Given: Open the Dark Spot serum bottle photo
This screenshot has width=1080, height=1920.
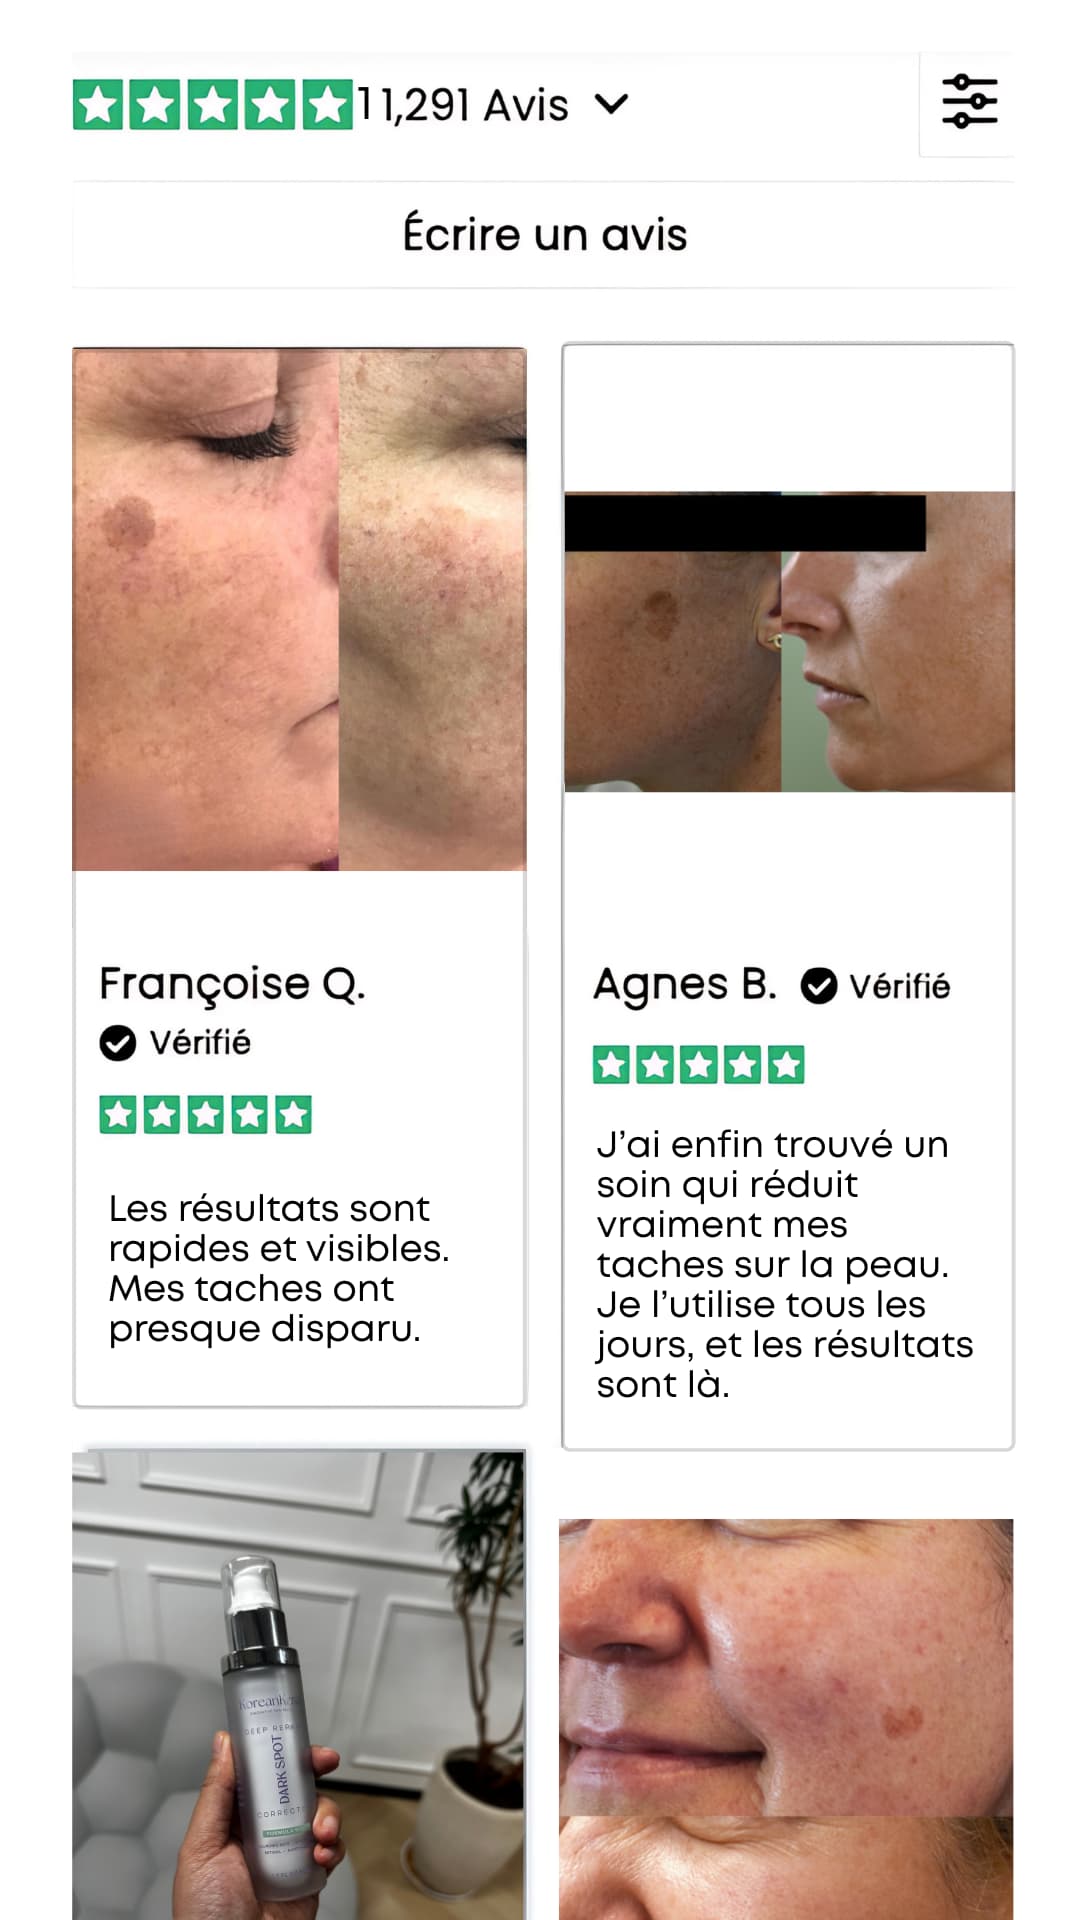Looking at the screenshot, I should click(x=299, y=1685).
